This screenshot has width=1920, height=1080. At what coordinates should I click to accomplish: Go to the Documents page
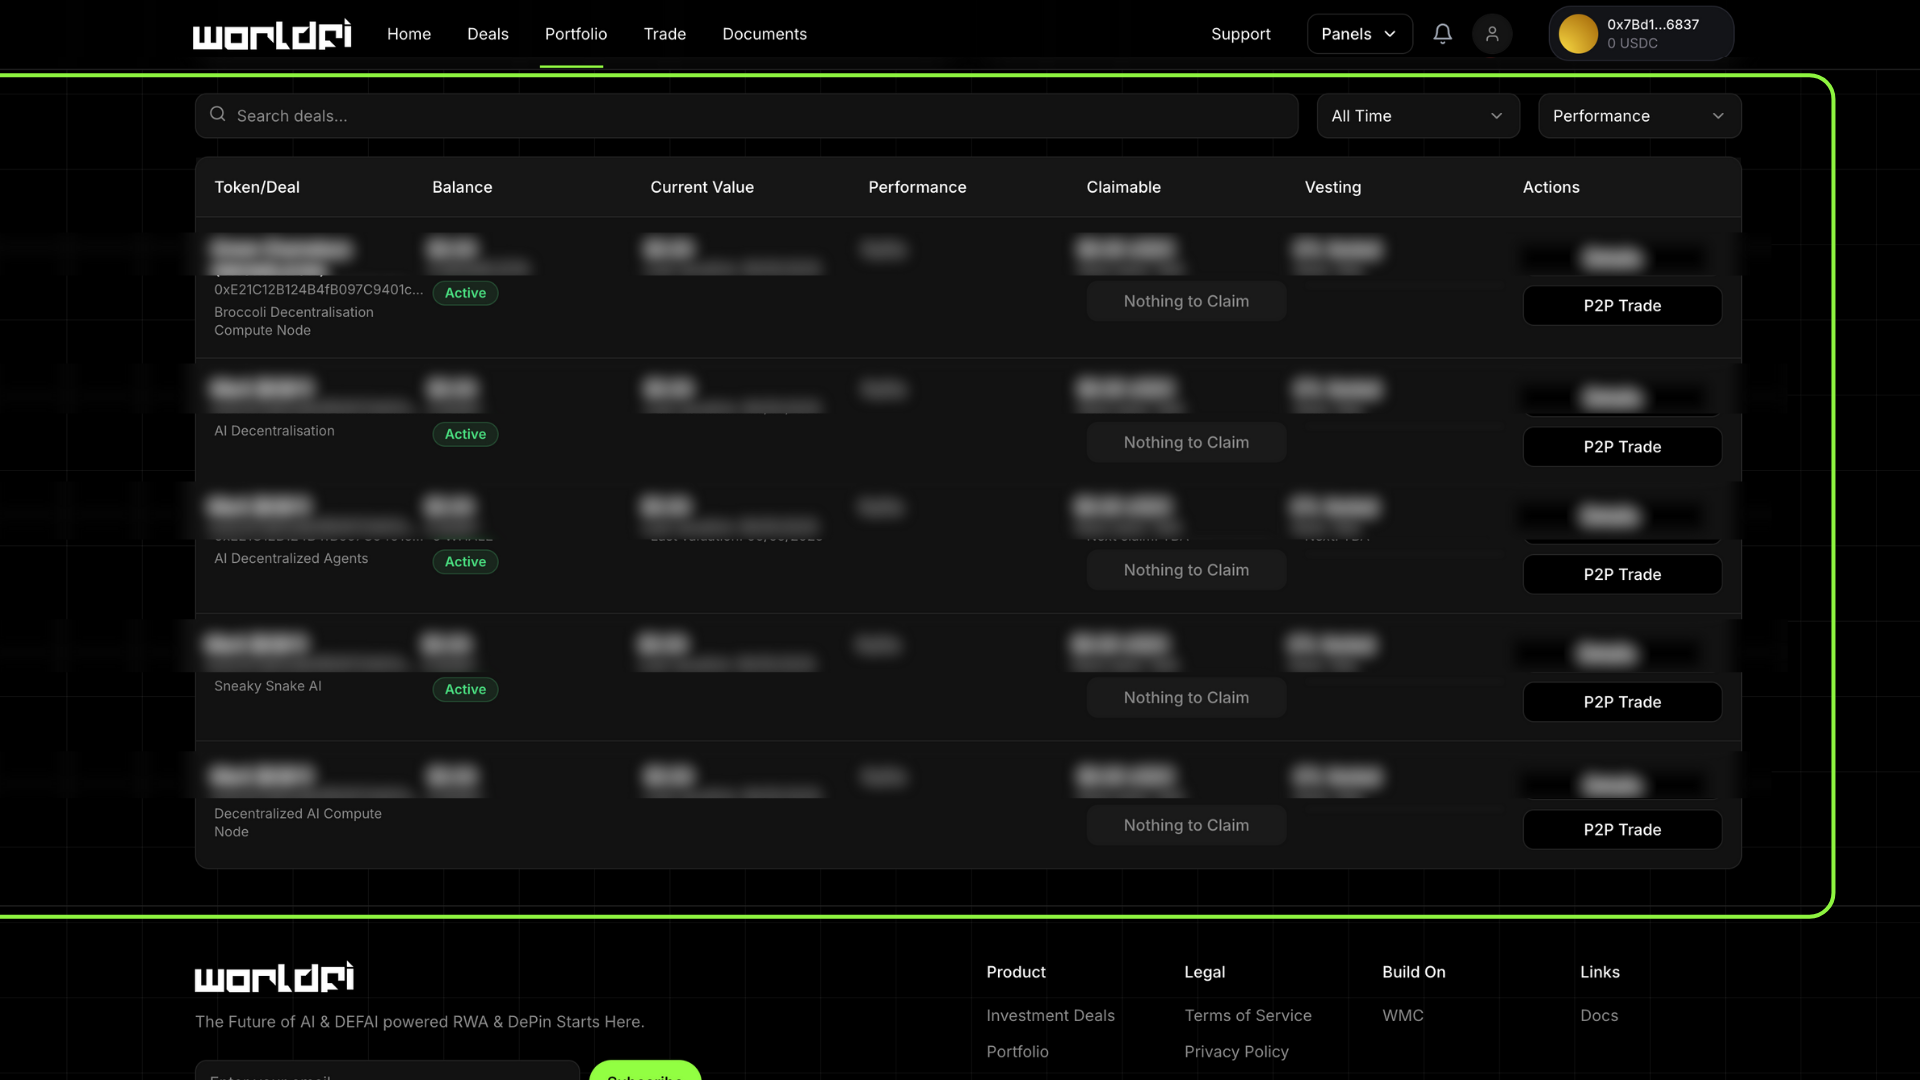[x=764, y=34]
